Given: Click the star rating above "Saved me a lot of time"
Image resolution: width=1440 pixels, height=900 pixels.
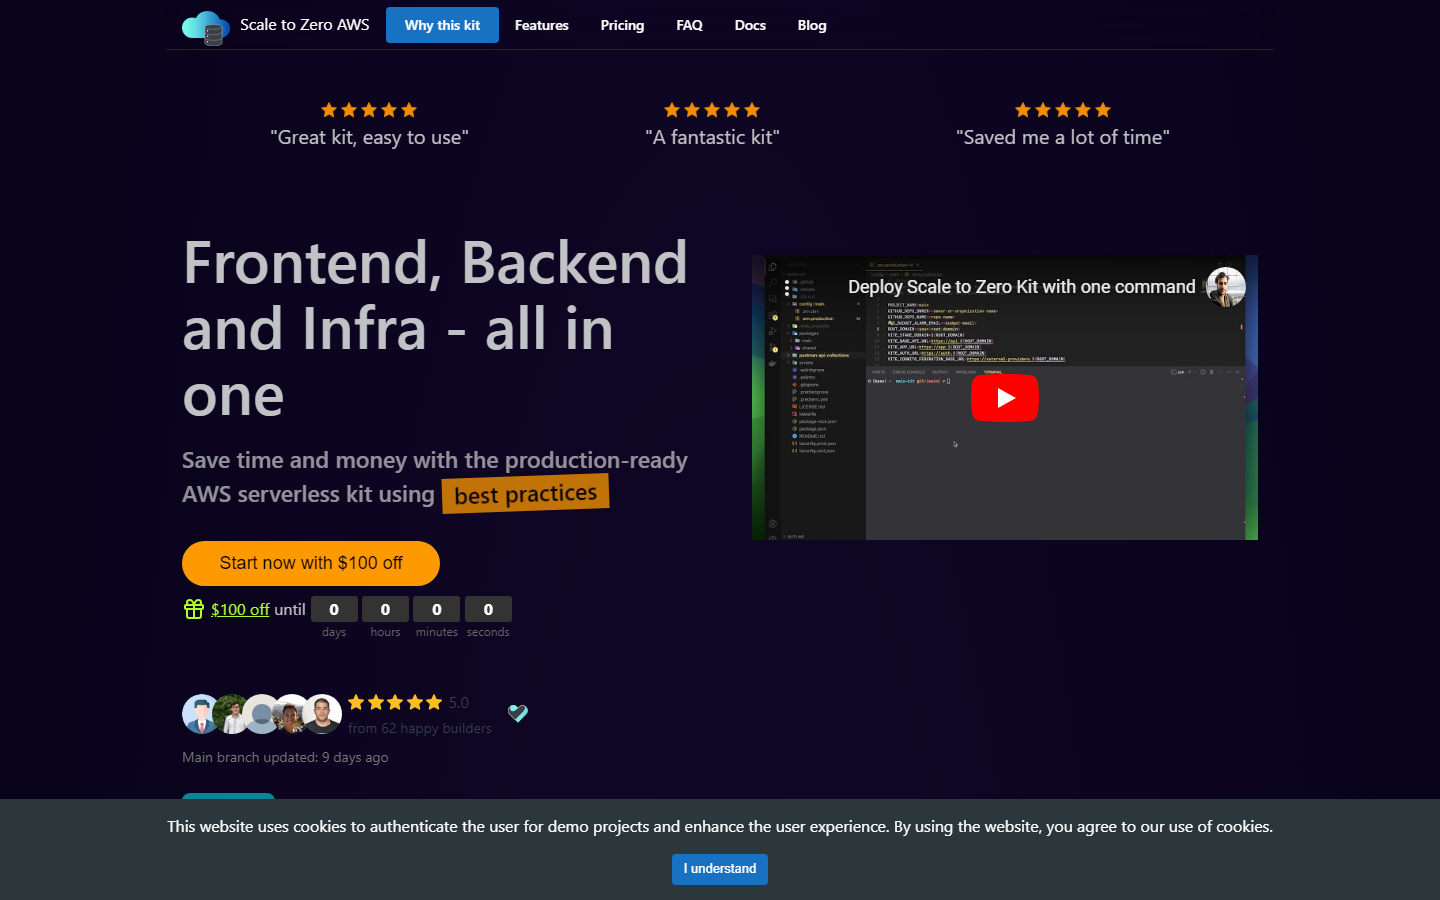Looking at the screenshot, I should click(x=1063, y=110).
